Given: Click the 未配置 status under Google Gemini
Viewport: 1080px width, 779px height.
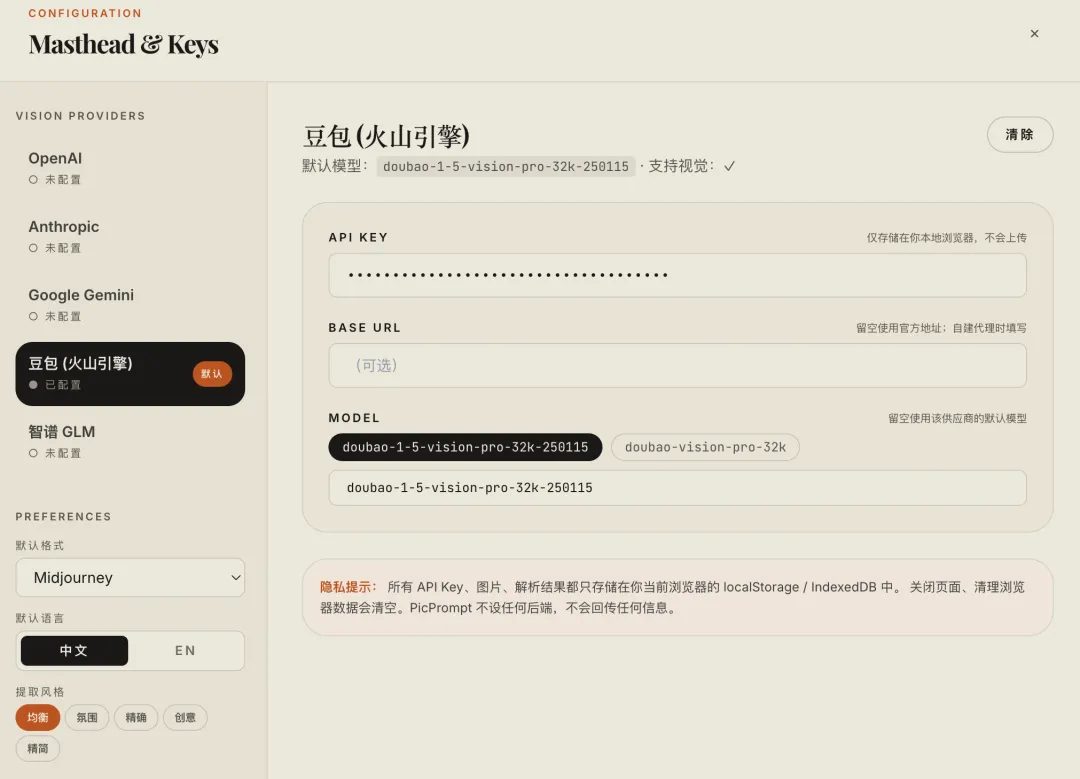Looking at the screenshot, I should click(x=55, y=316).
